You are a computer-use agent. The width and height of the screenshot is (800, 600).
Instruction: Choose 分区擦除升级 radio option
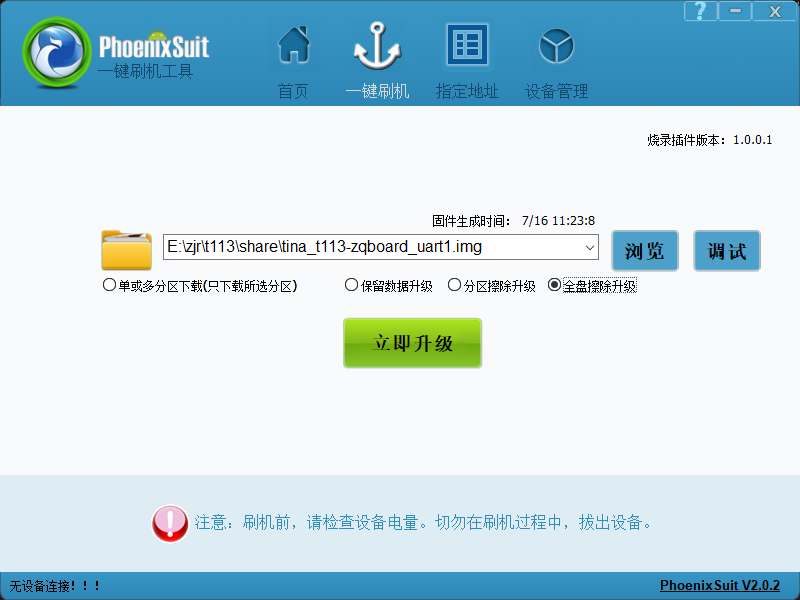click(x=454, y=285)
